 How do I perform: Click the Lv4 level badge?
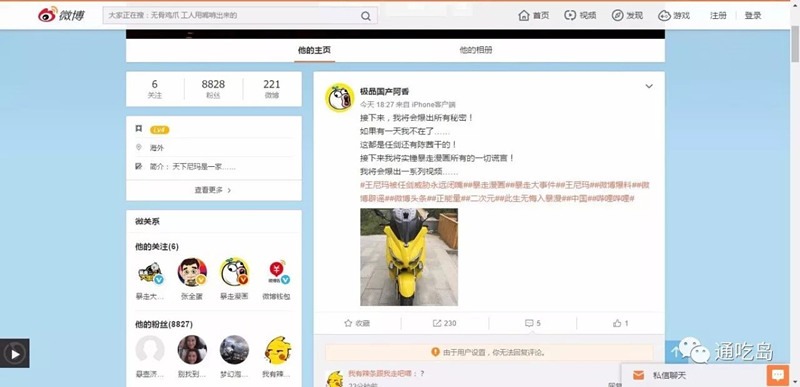click(159, 130)
